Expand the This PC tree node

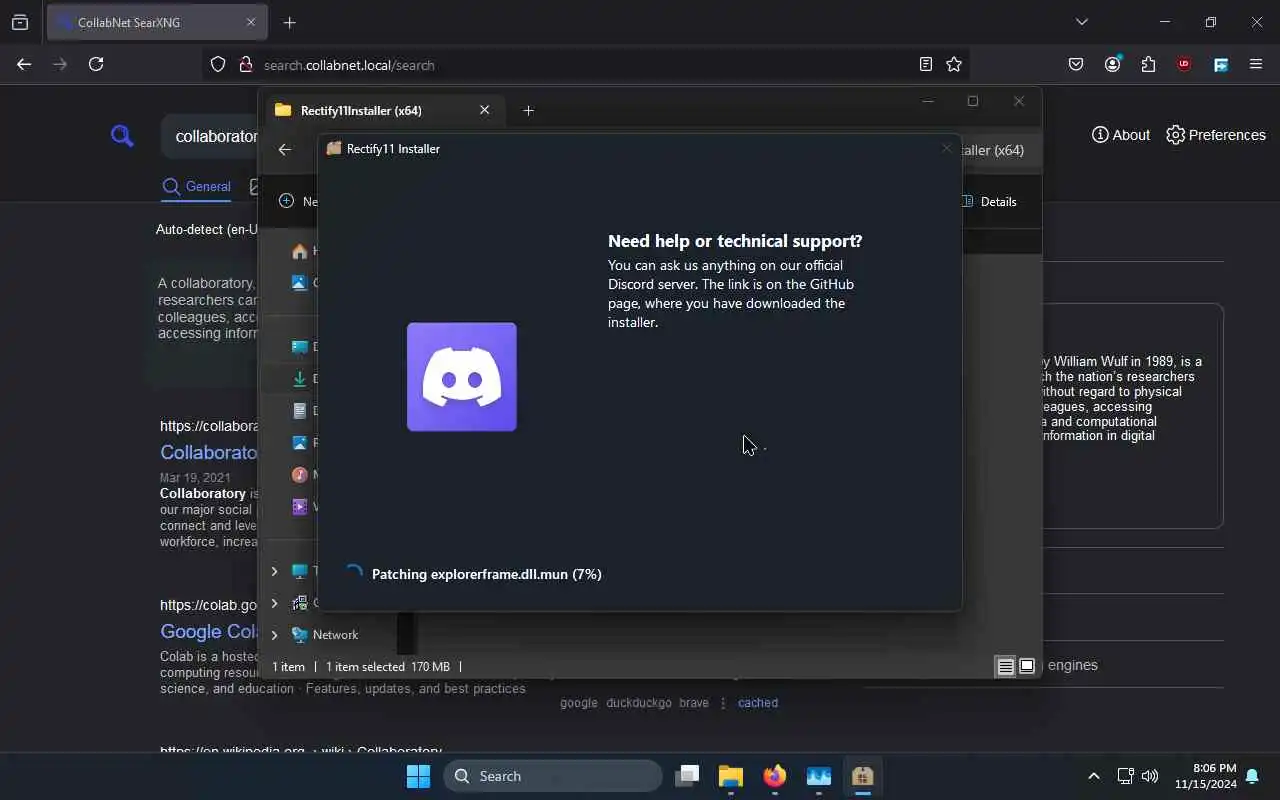[274, 571]
